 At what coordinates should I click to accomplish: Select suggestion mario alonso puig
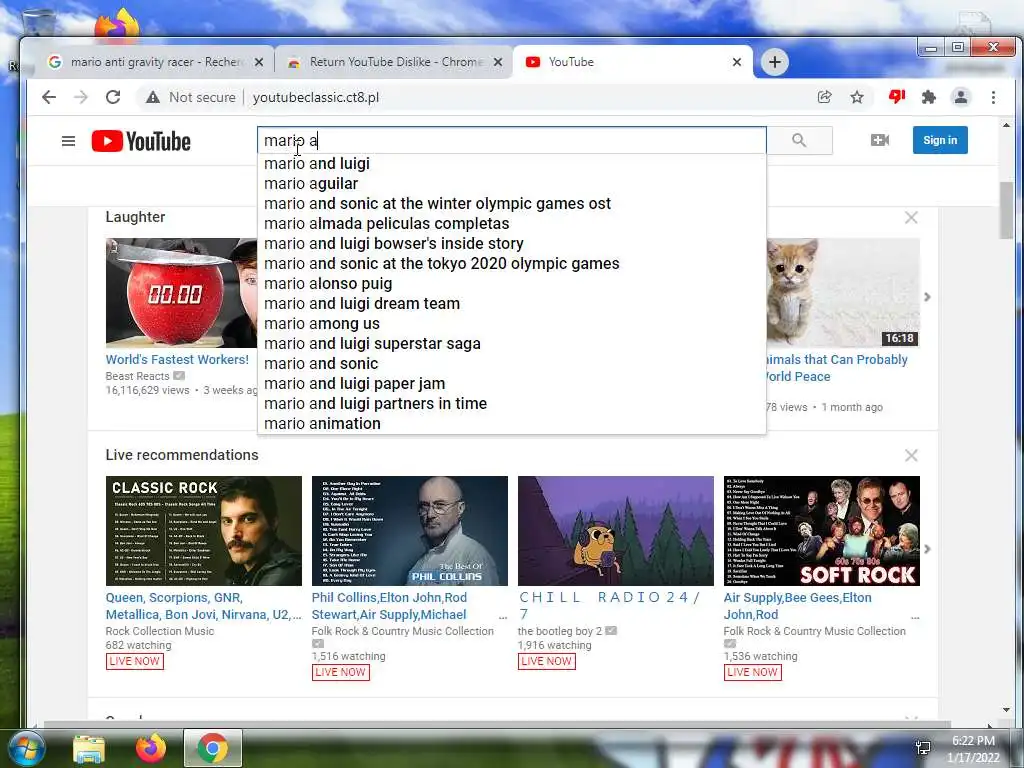pos(511,283)
